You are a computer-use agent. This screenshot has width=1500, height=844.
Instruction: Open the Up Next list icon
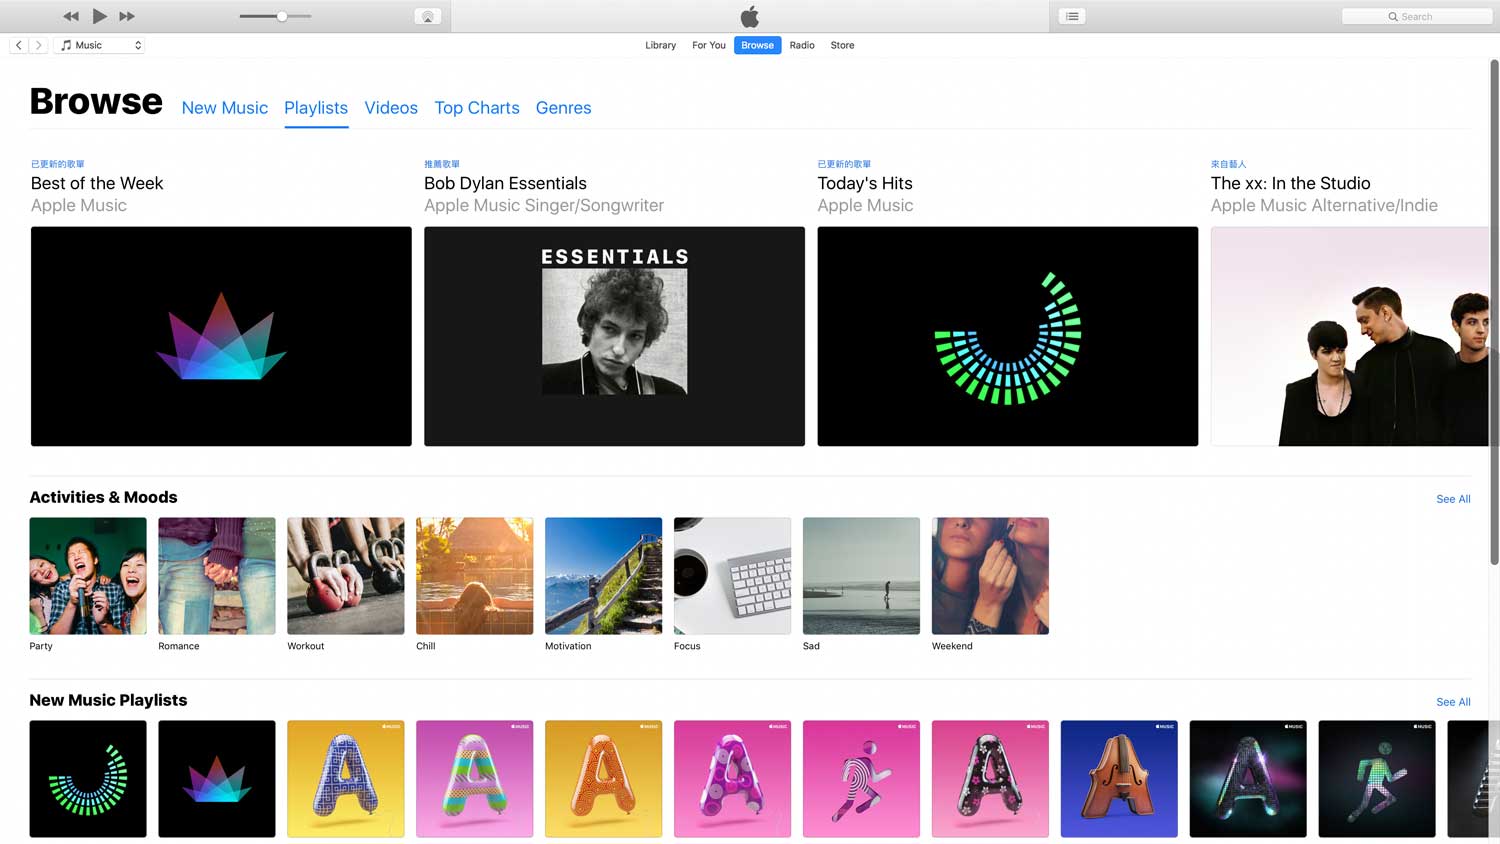(x=1072, y=16)
